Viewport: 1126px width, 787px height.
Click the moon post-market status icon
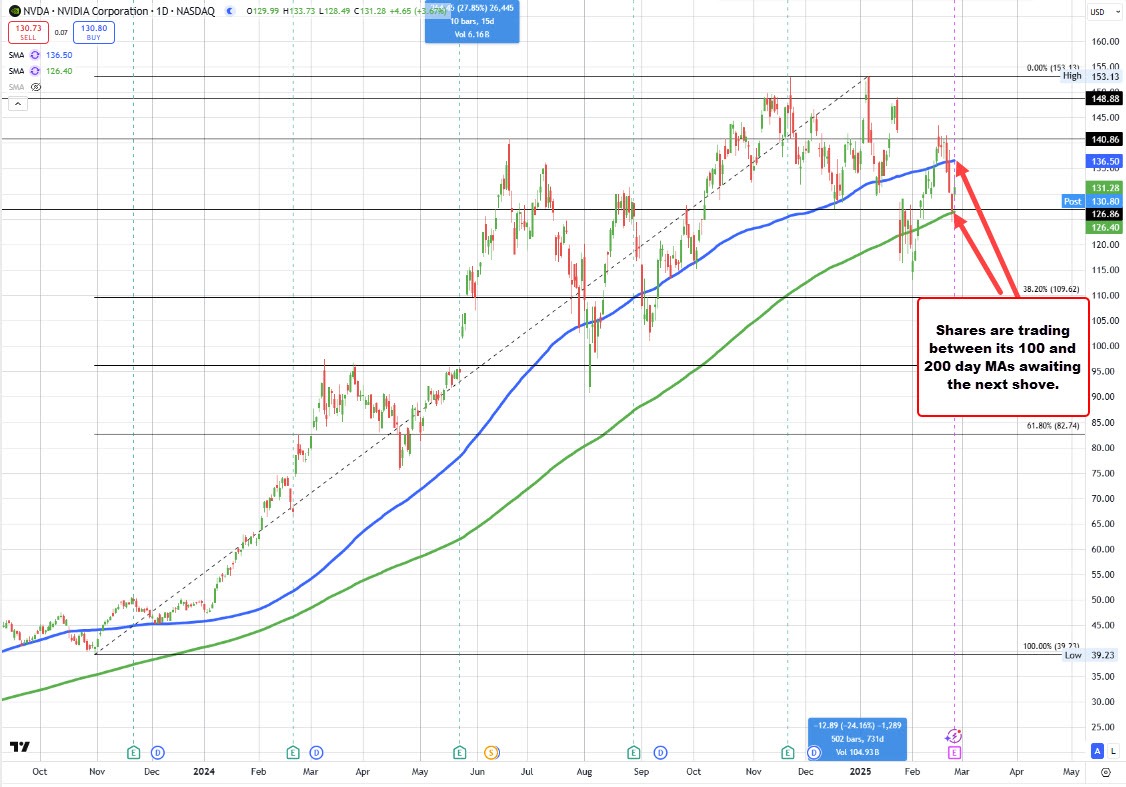[x=230, y=11]
